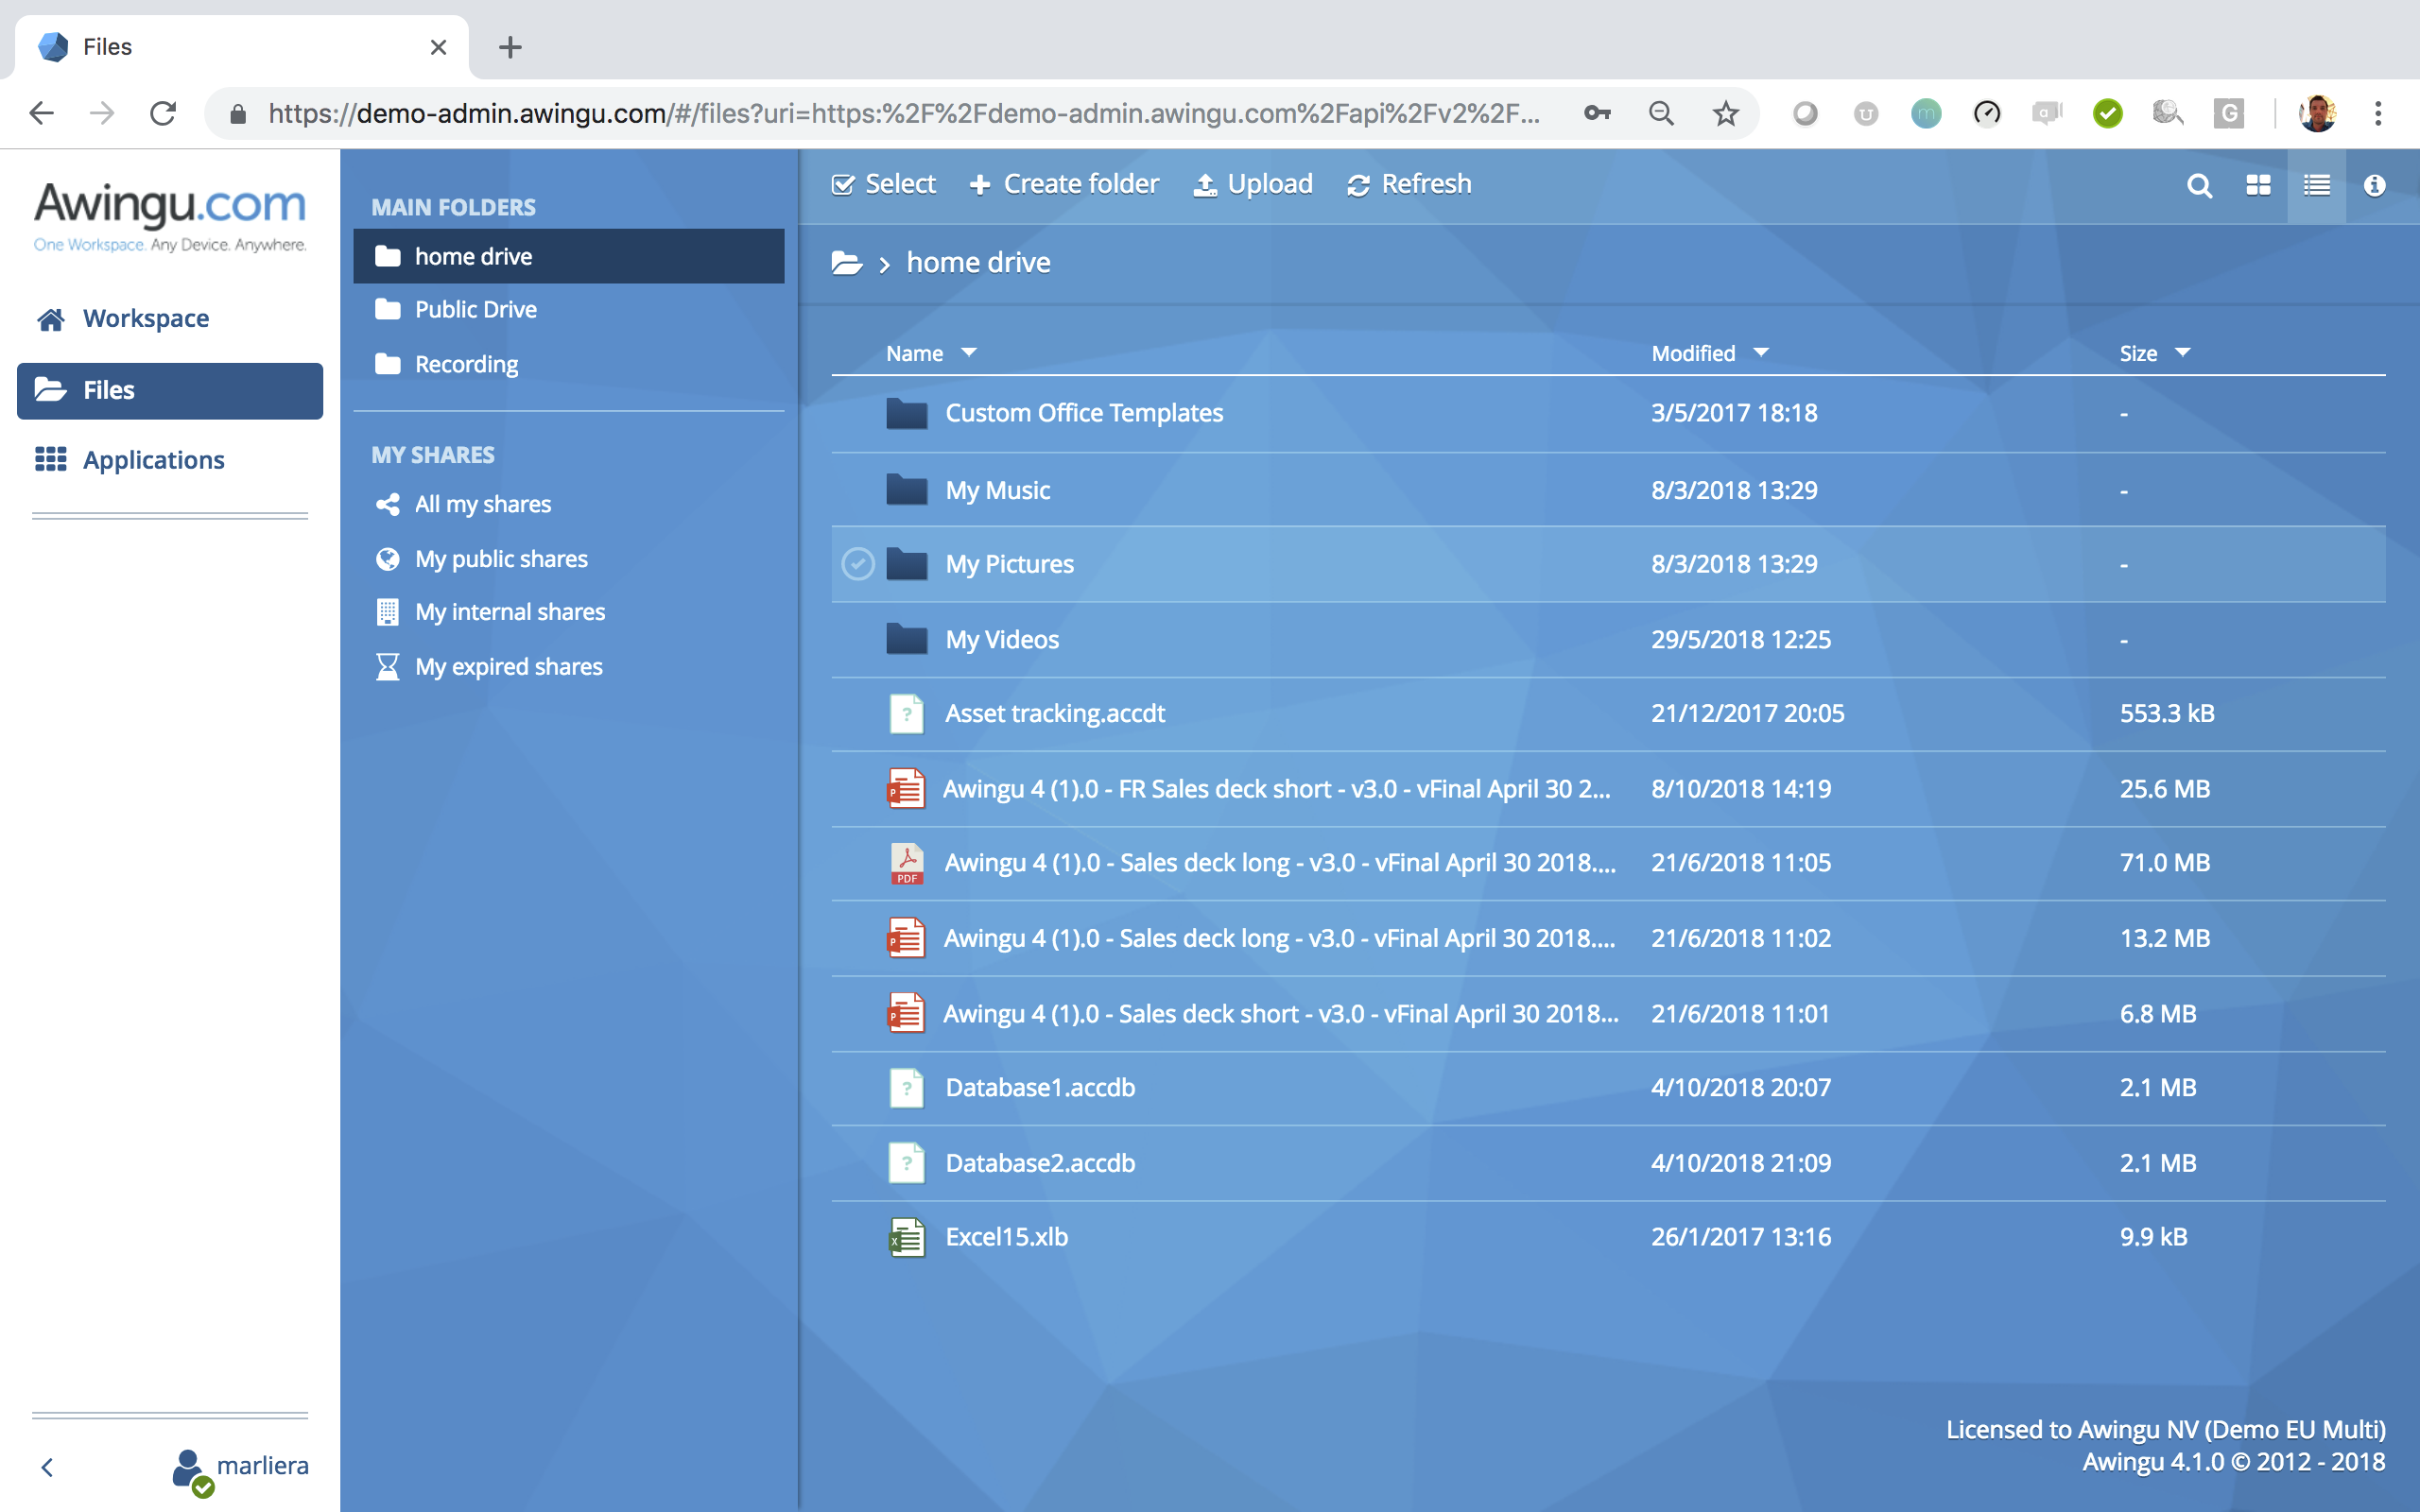Click Custom Office Templates folder name
The width and height of the screenshot is (2420, 1512).
pos(1084,413)
